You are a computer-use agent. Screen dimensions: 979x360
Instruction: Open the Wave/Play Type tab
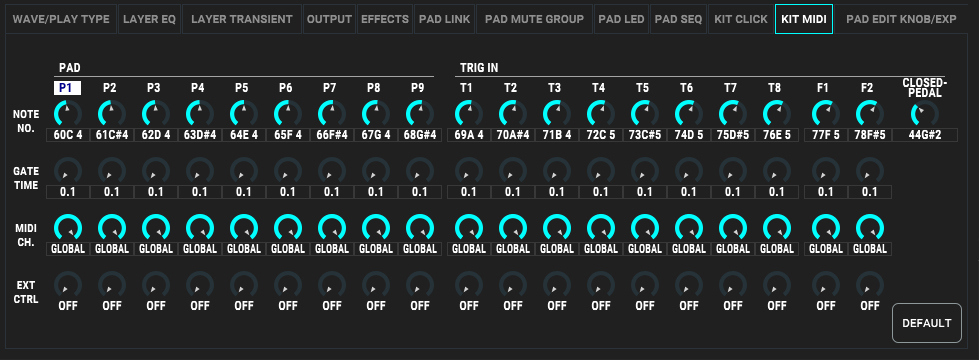(61, 19)
